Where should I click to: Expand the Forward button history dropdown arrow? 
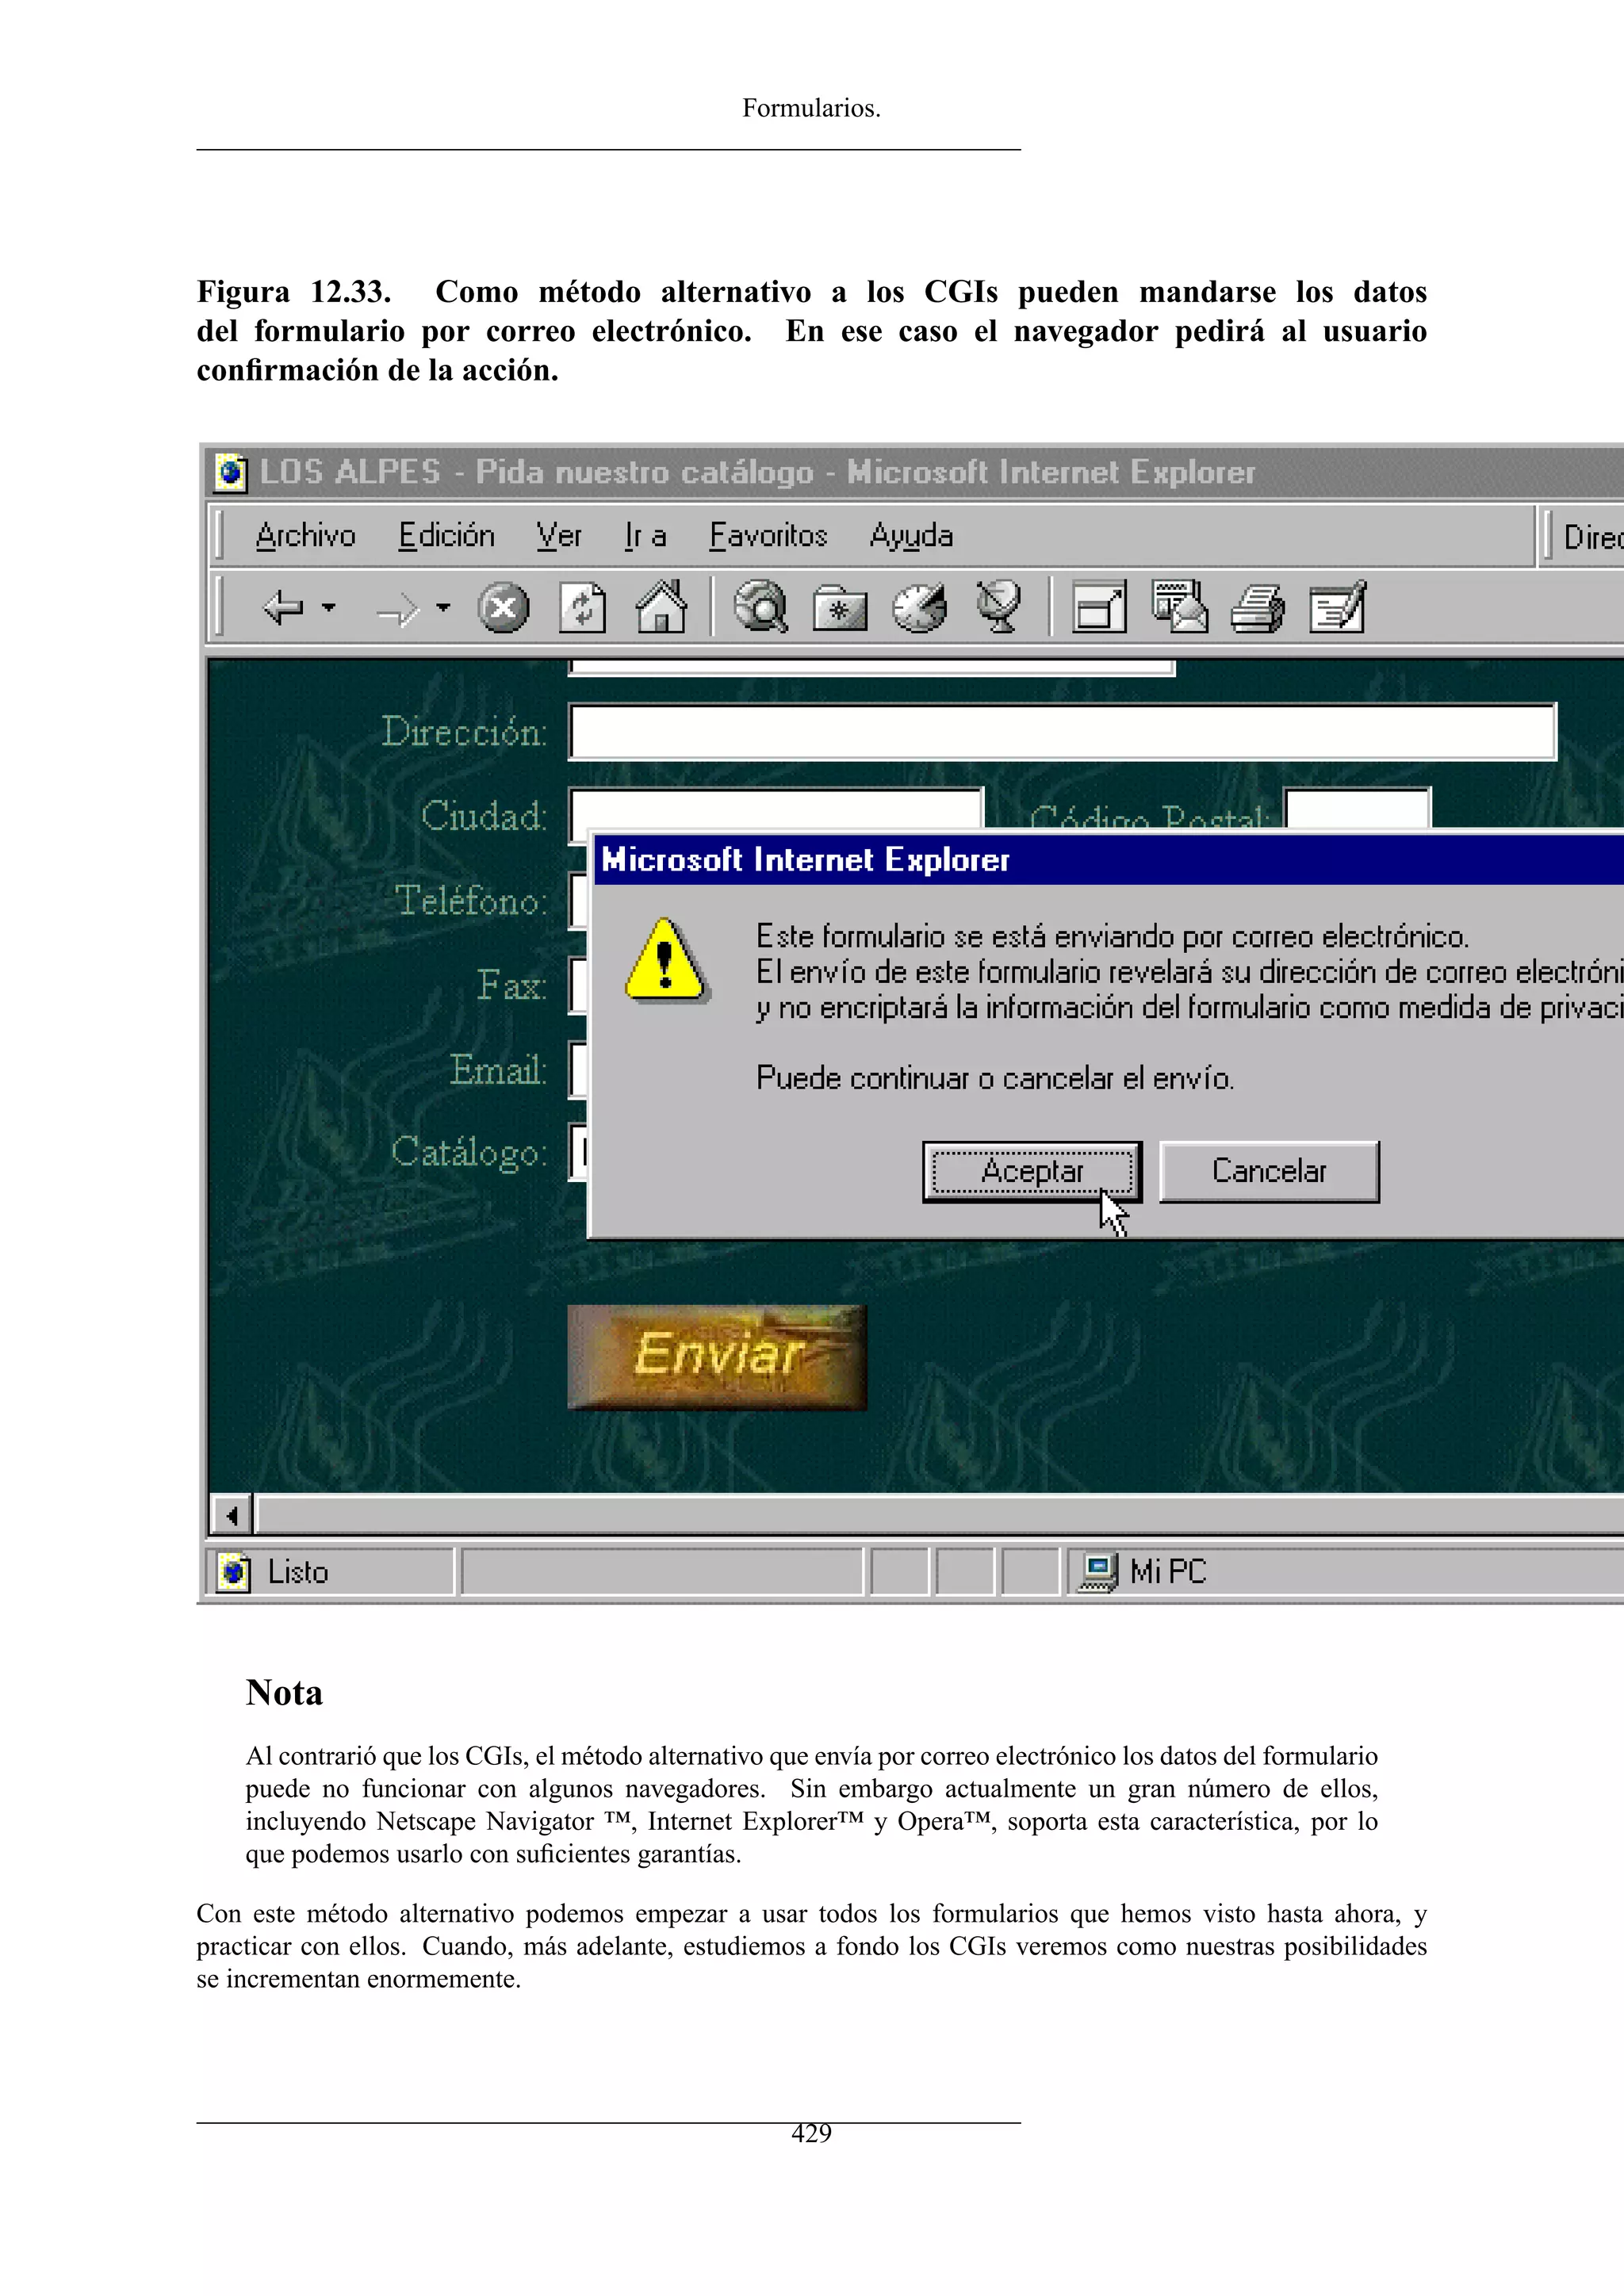tap(444, 607)
